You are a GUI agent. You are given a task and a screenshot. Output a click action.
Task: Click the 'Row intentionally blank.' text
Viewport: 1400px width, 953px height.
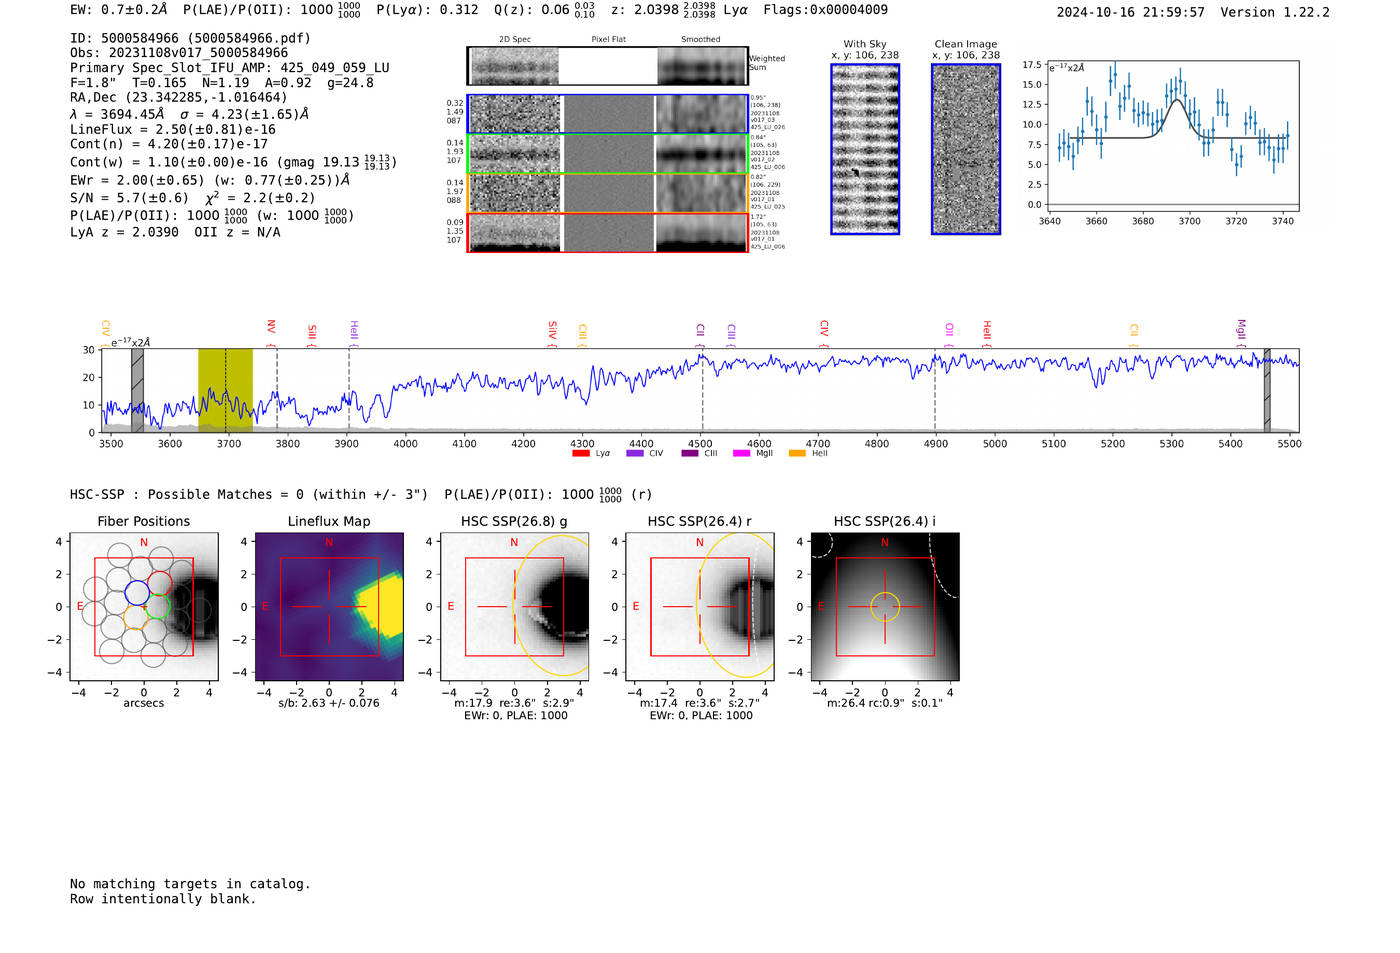pos(163,899)
